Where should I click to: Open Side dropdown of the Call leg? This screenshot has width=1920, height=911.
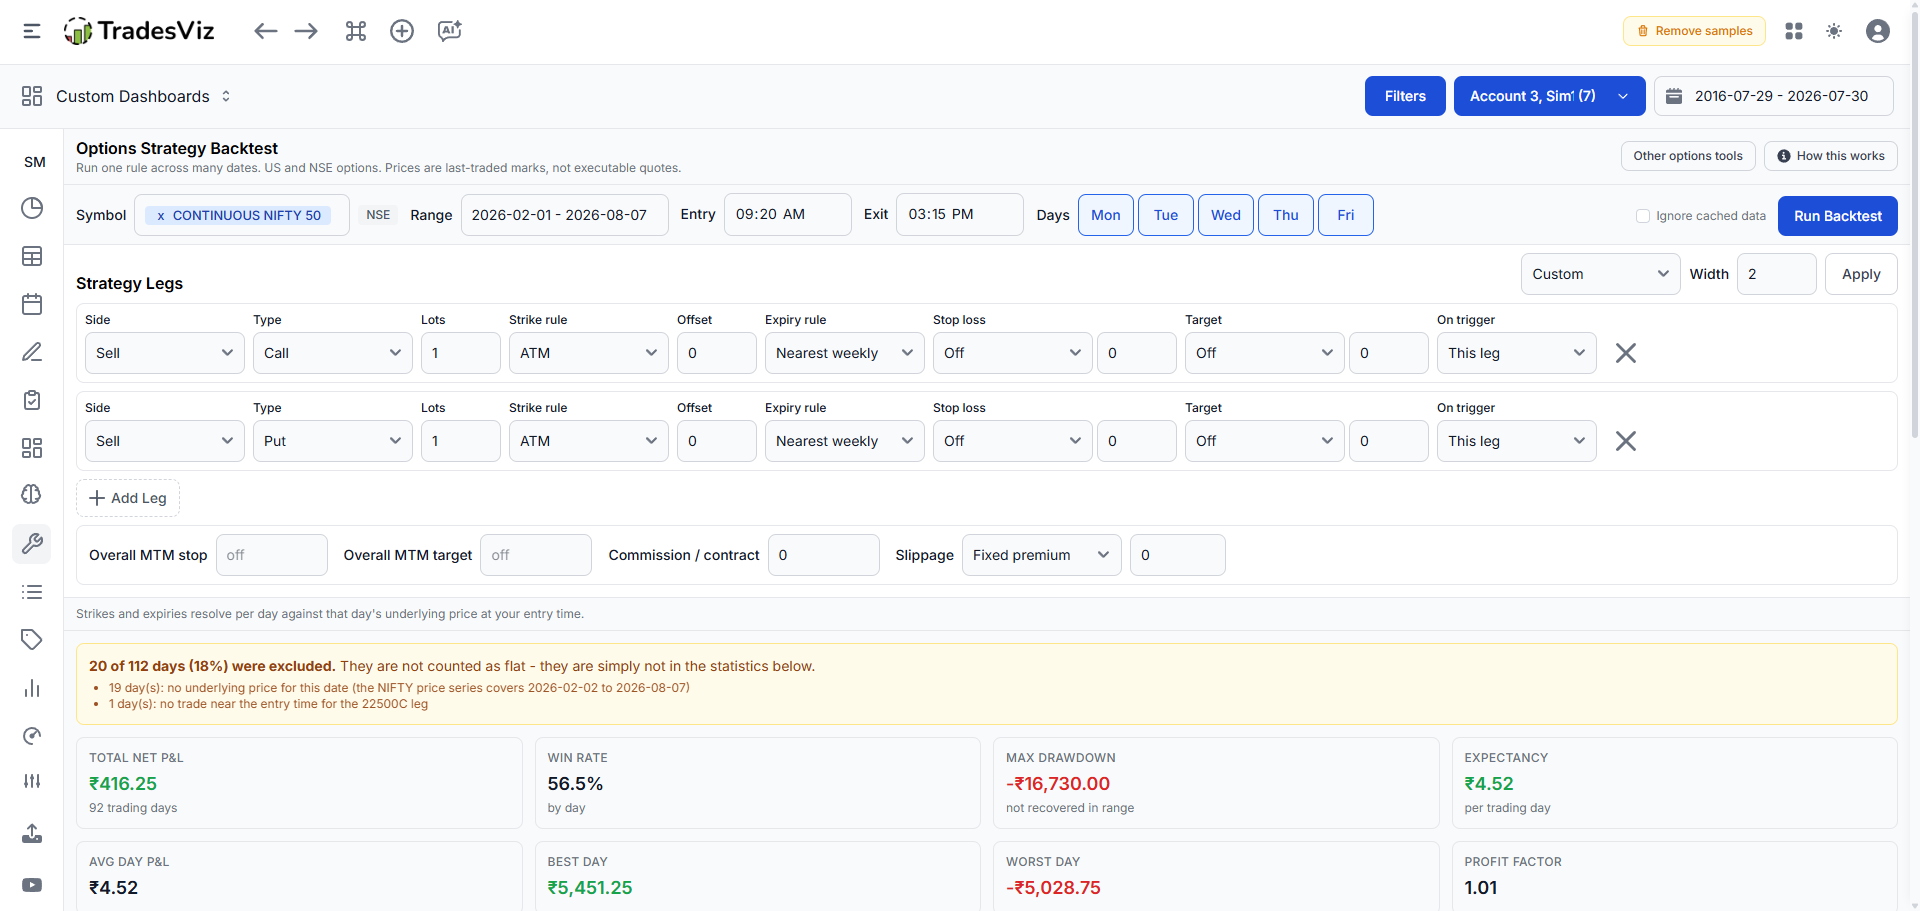[165, 353]
